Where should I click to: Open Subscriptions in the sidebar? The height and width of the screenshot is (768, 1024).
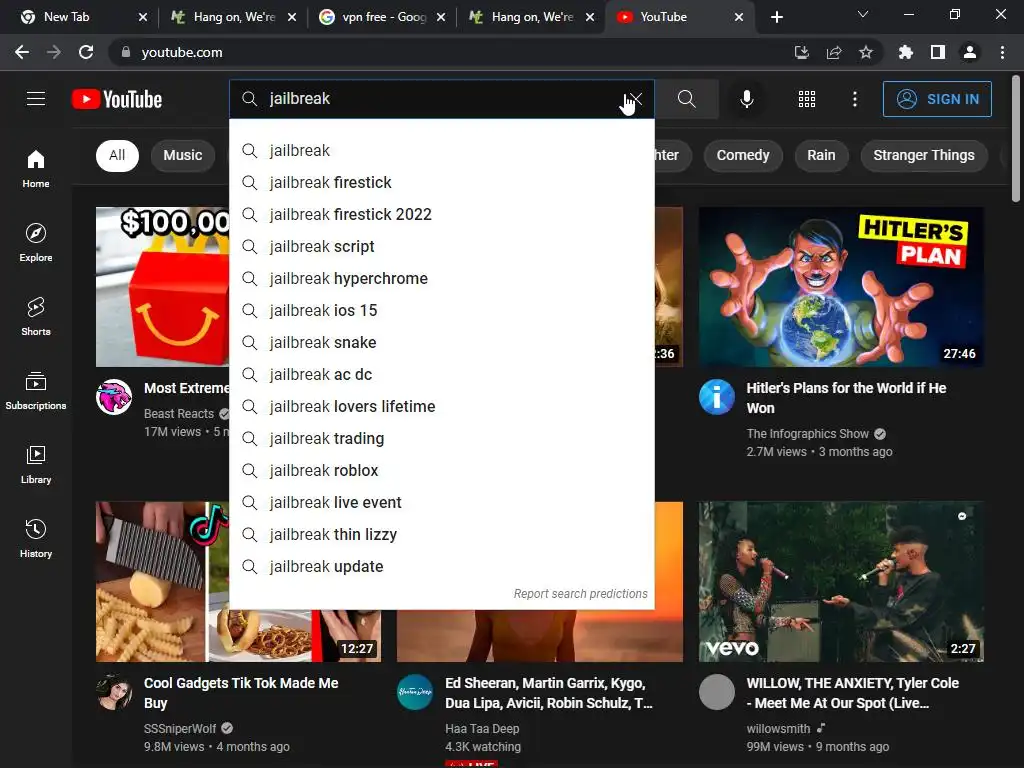(x=36, y=391)
